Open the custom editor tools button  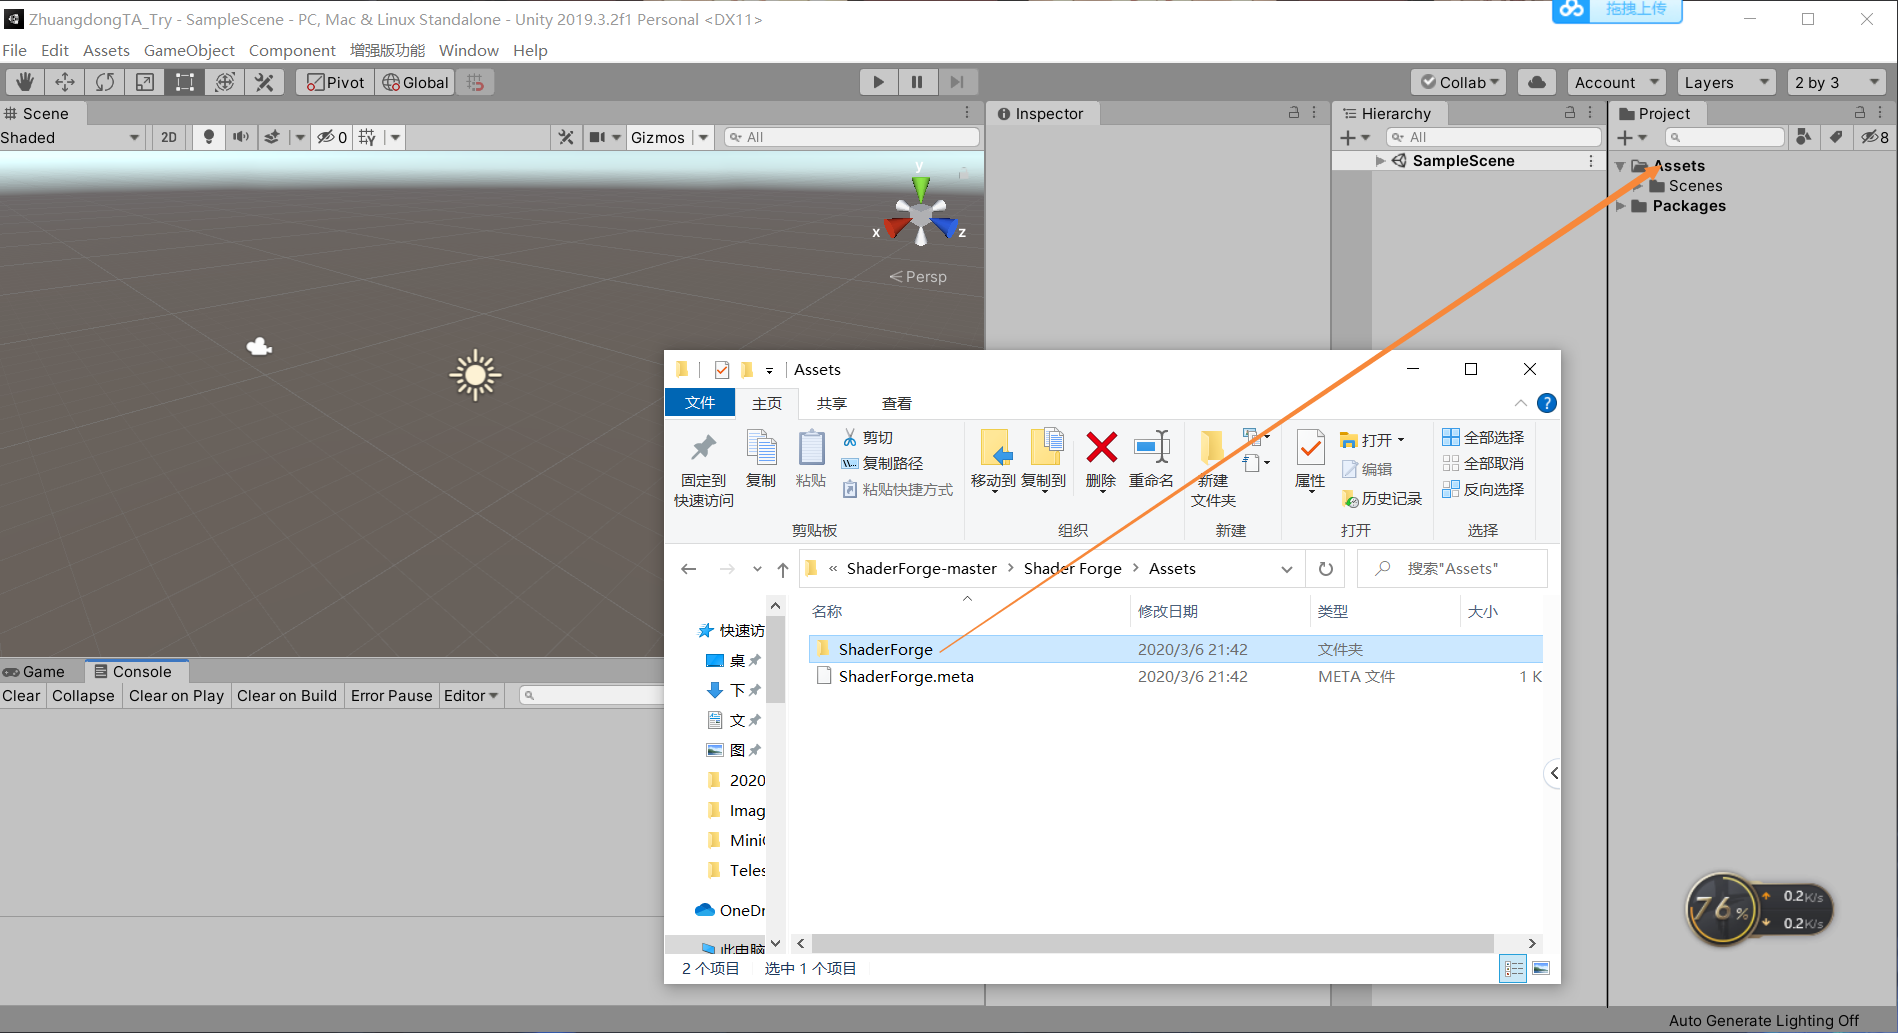pyautogui.click(x=265, y=82)
